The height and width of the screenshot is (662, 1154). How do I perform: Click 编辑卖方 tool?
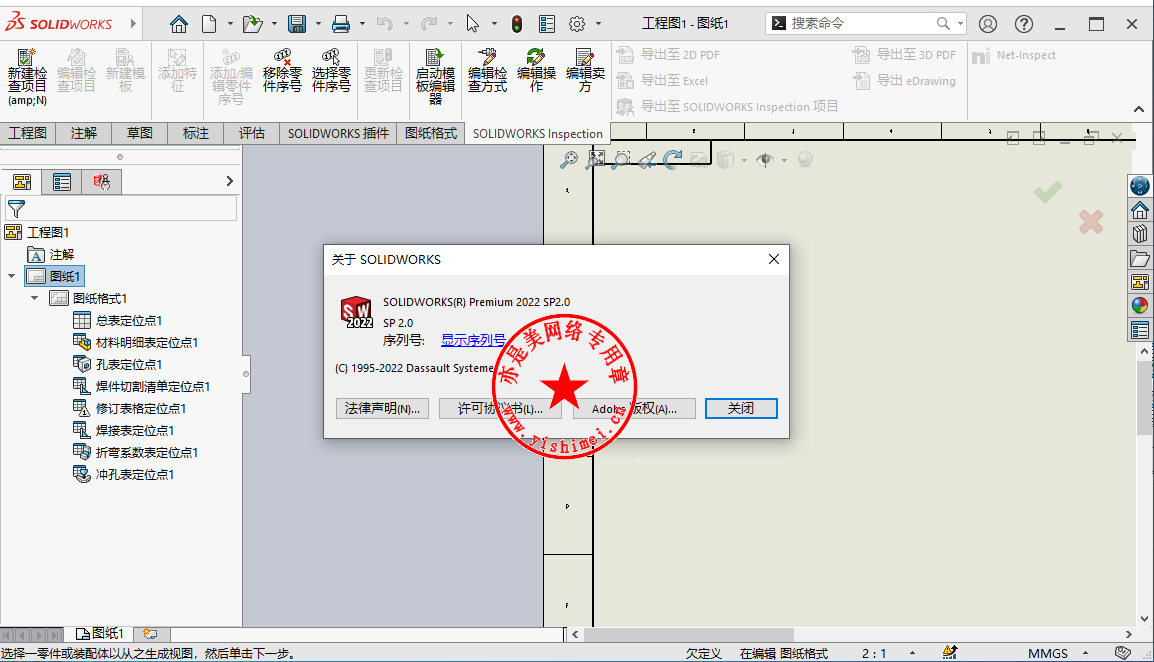585,71
